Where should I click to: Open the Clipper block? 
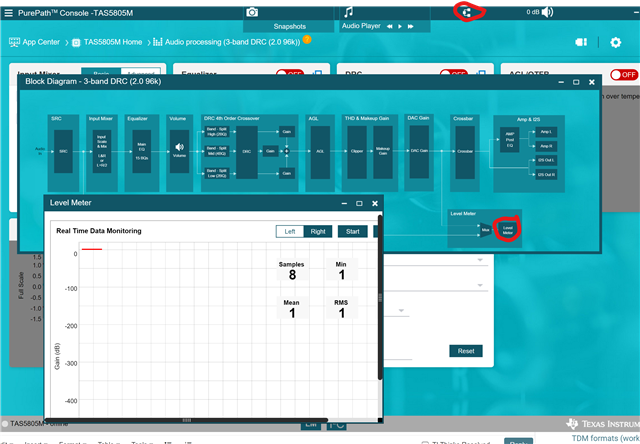tap(357, 152)
